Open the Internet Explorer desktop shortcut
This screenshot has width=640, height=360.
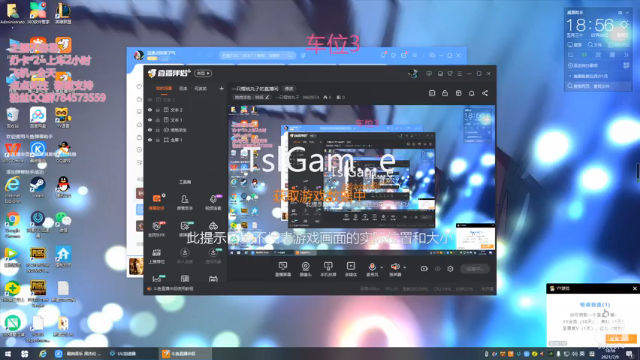[13, 189]
